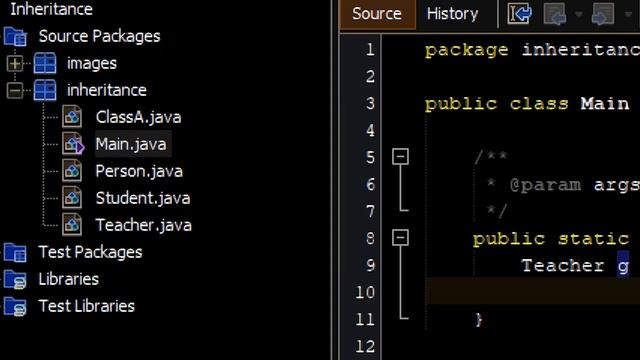Click the Teacher.java file icon
The height and width of the screenshot is (360, 640).
[72, 225]
